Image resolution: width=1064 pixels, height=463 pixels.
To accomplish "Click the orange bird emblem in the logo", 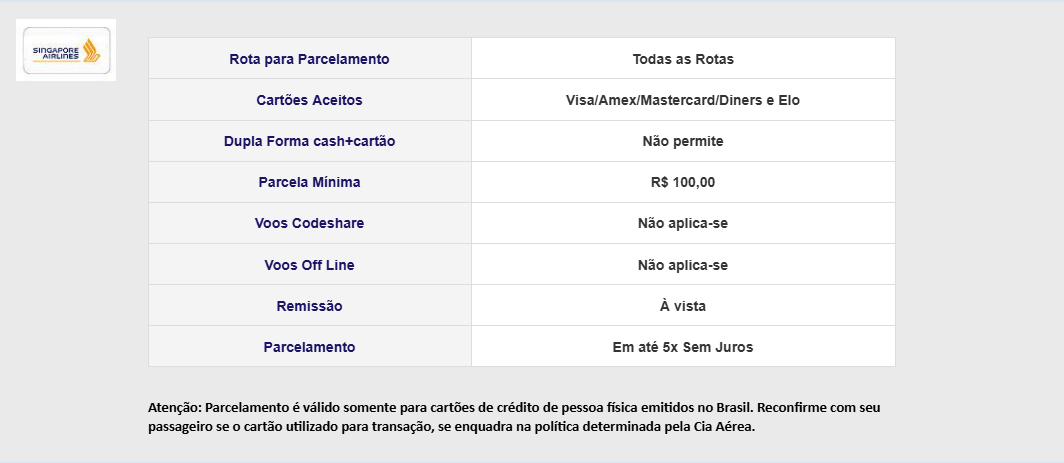I will (x=92, y=50).
